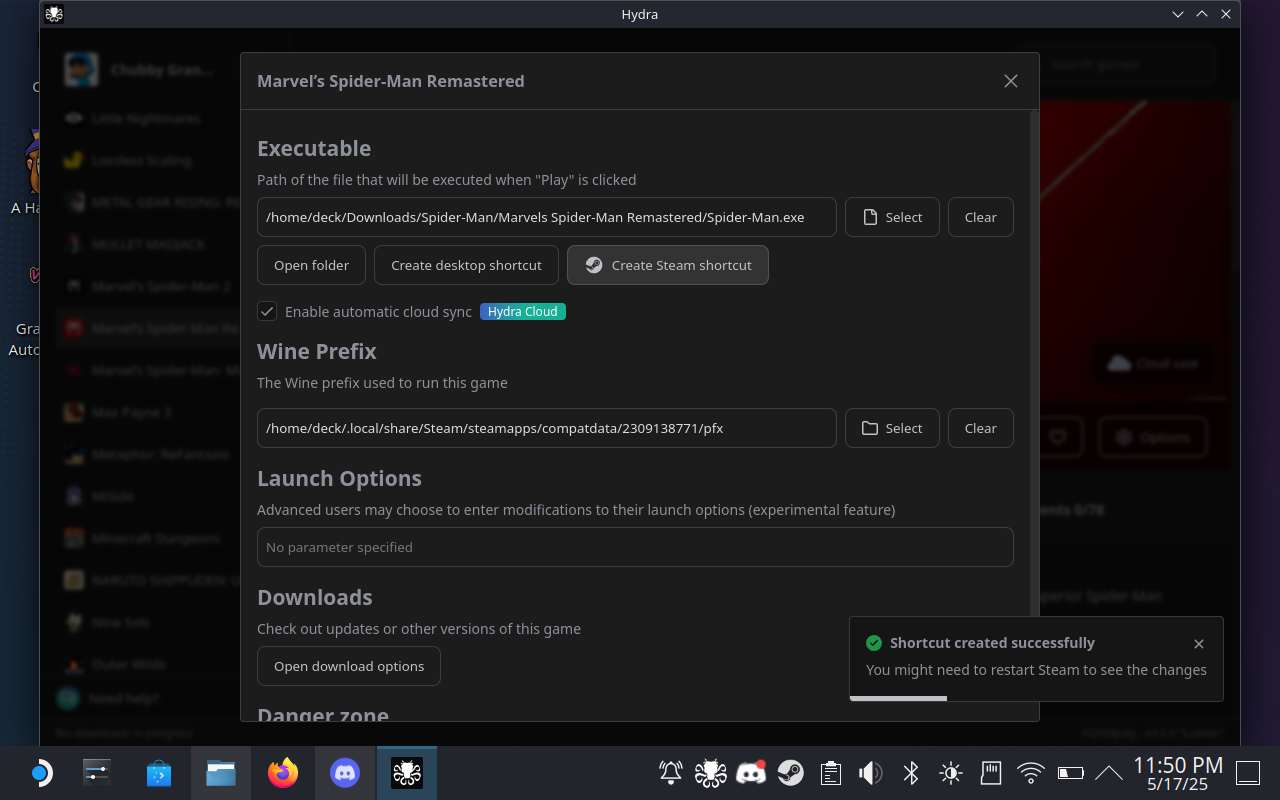Expand hidden system tray icons arrow

(x=1109, y=773)
